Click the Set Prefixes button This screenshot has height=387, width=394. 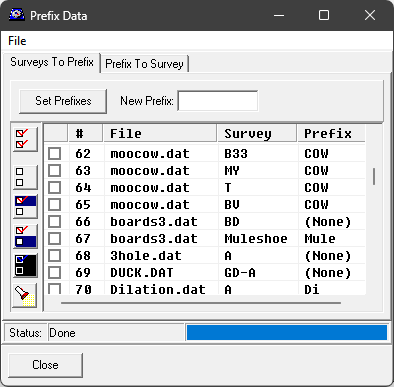63,101
